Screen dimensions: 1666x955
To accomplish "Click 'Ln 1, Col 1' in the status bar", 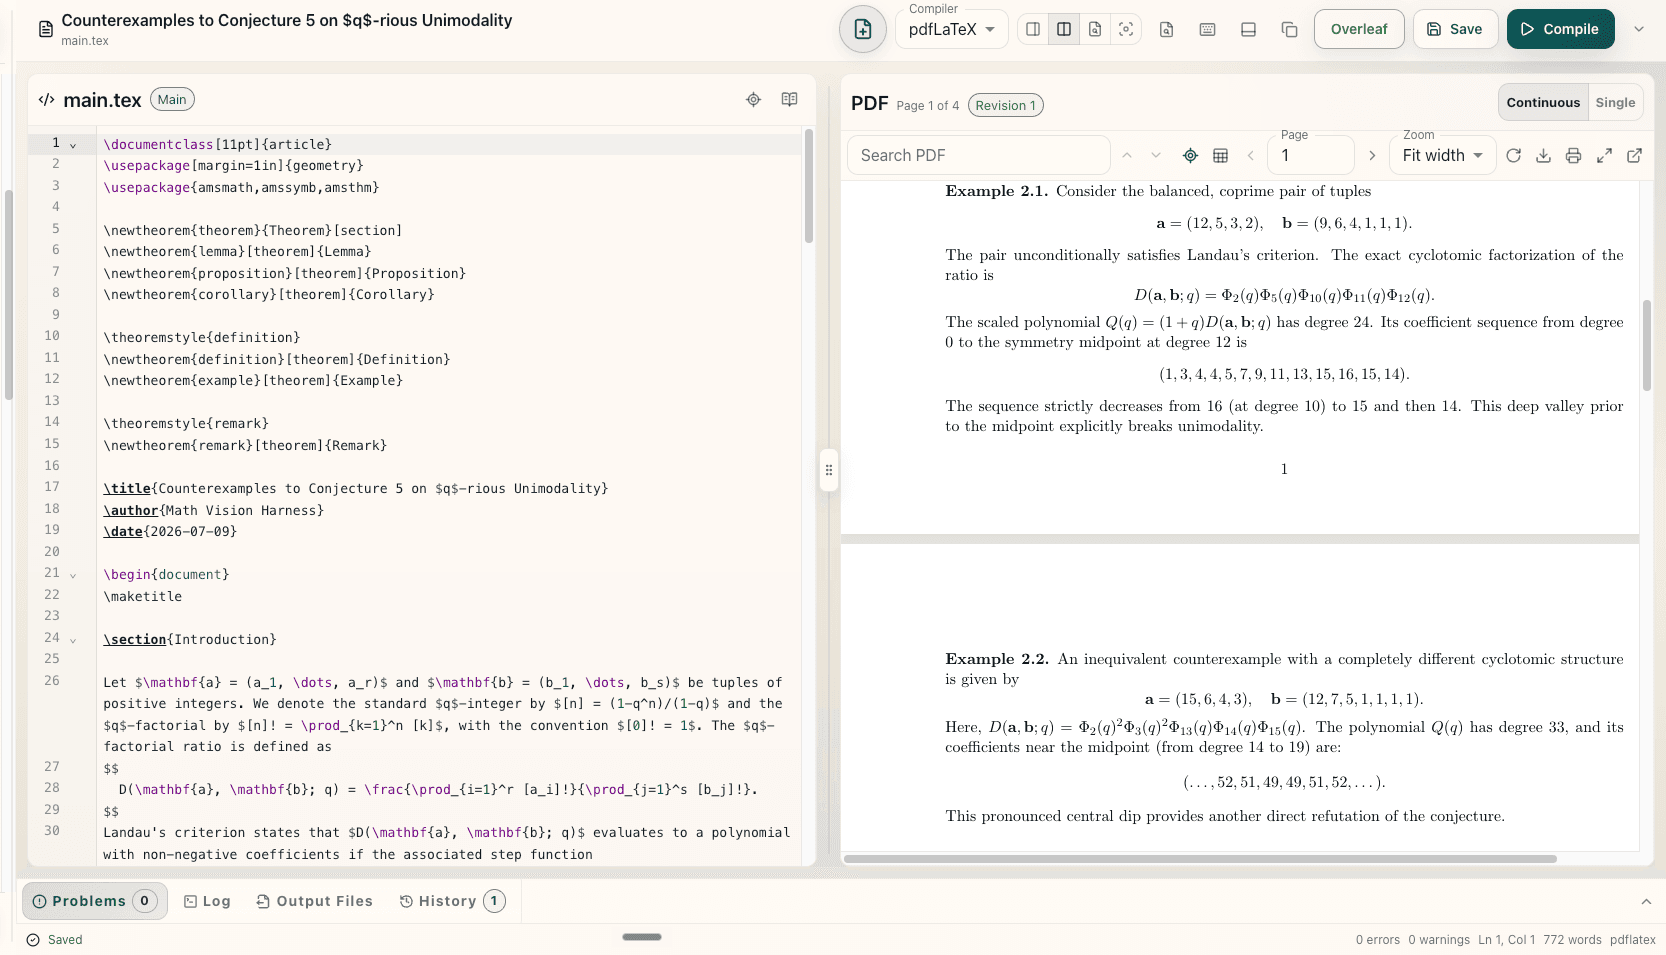I will (1507, 939).
